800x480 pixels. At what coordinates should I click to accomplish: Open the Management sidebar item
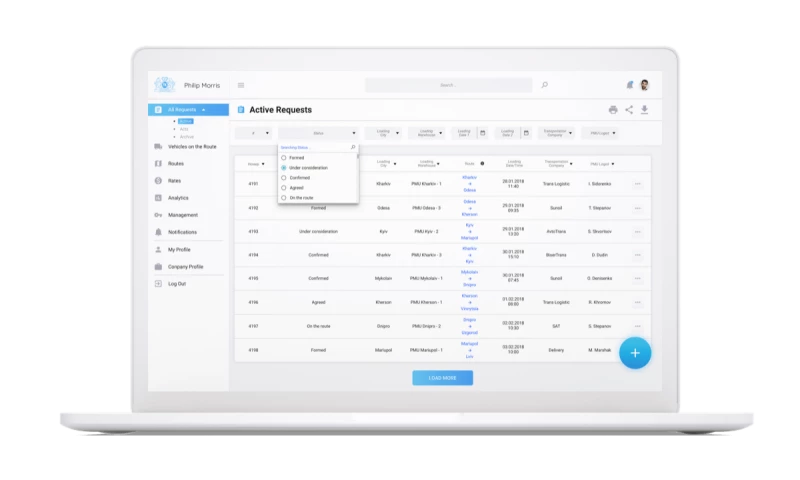tap(183, 215)
